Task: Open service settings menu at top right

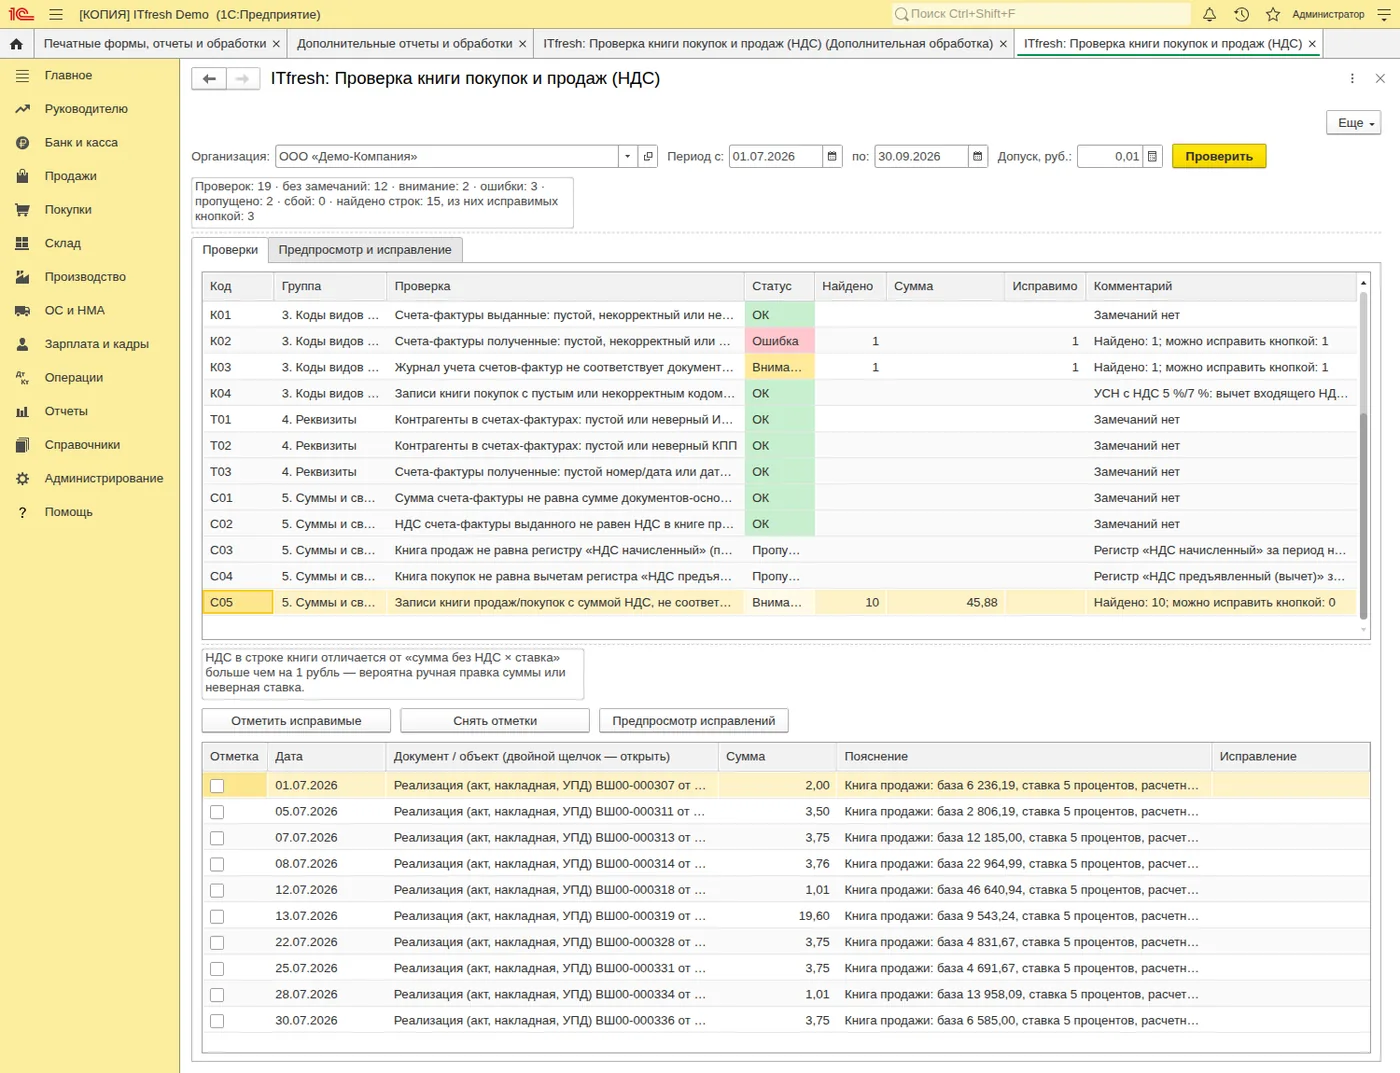Action: tap(1385, 14)
